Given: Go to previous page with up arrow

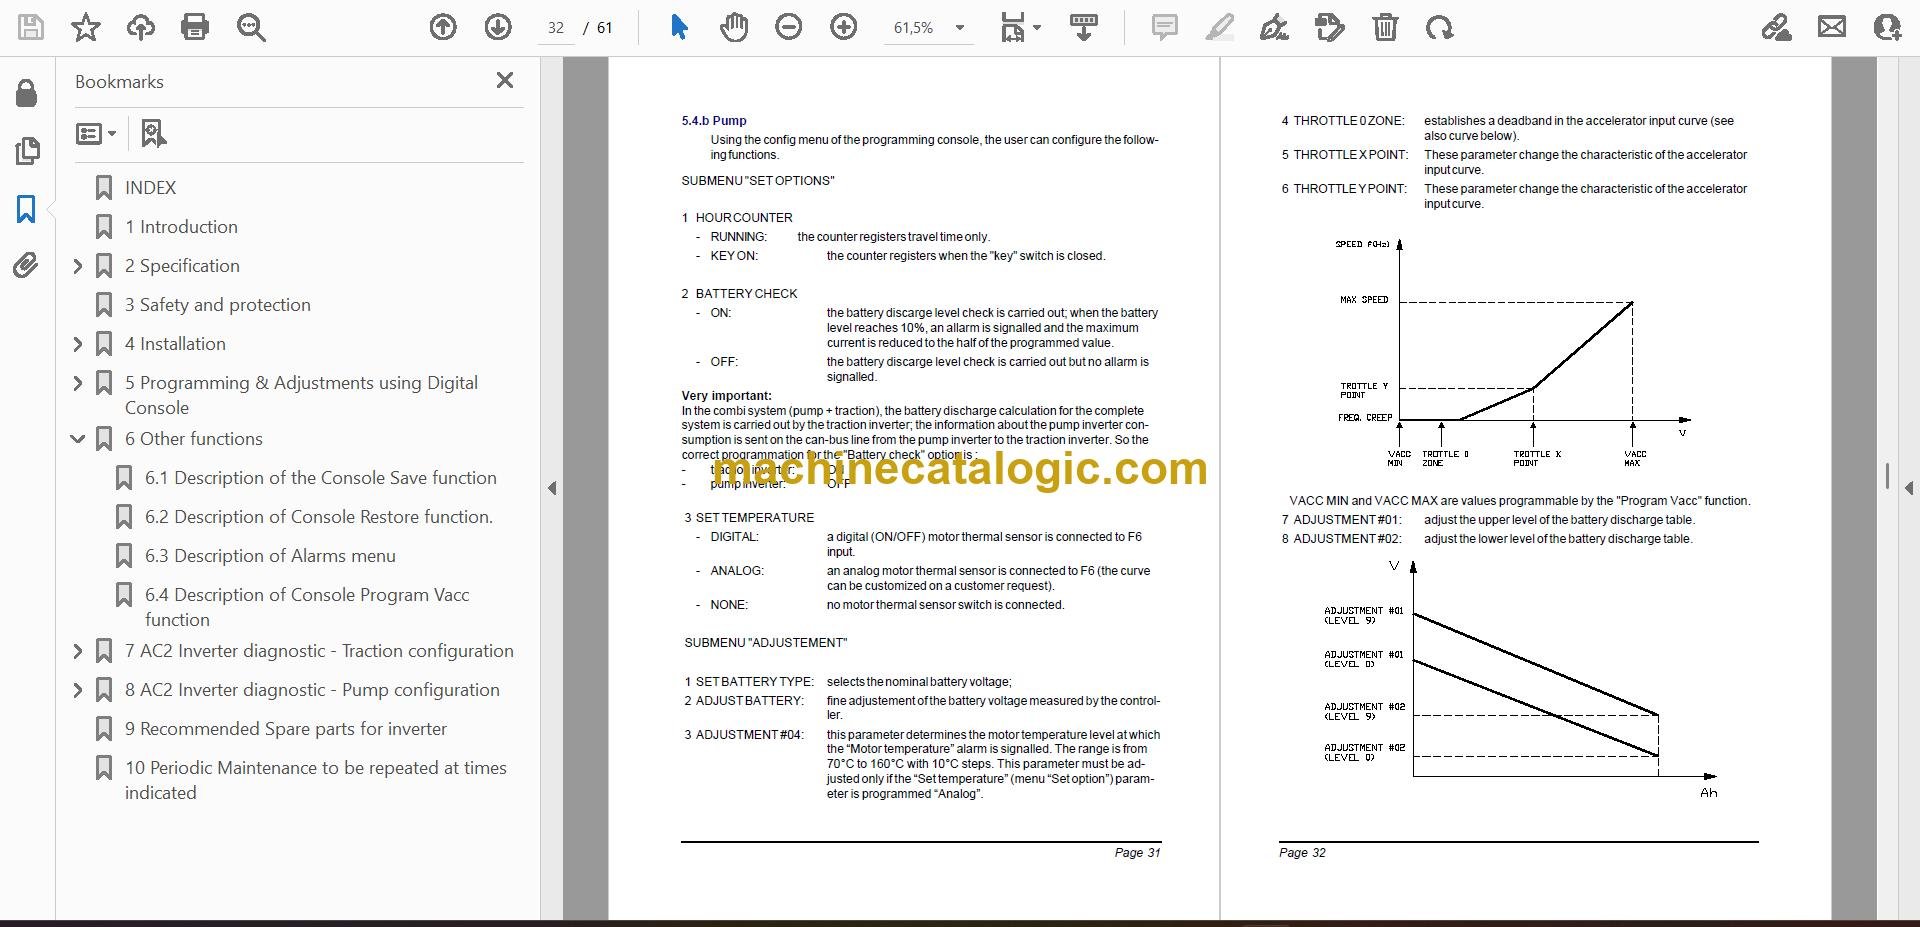Looking at the screenshot, I should click(443, 27).
